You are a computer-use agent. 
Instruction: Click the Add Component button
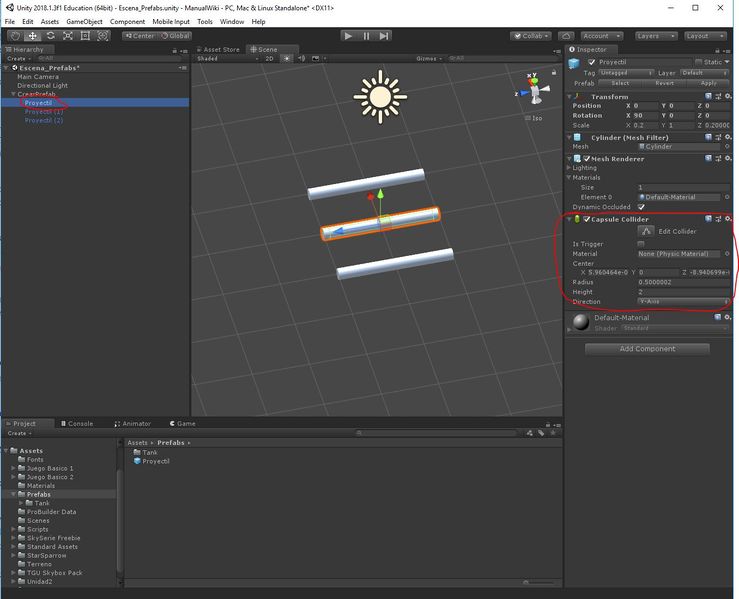[x=647, y=349]
